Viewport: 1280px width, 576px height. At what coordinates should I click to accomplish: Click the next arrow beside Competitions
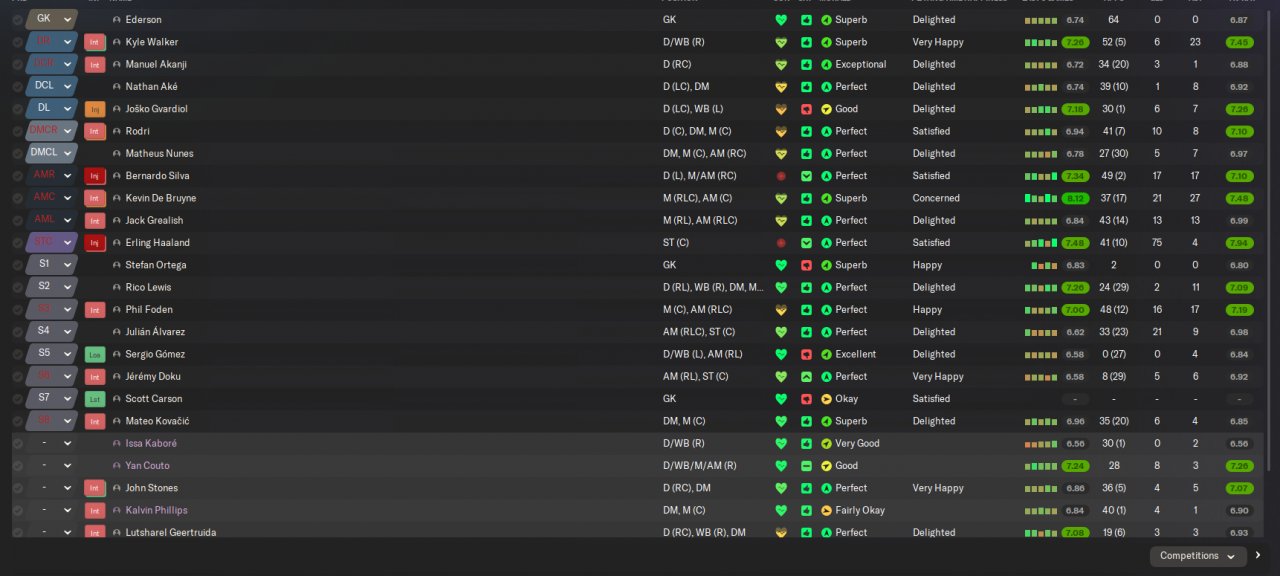pos(1258,556)
